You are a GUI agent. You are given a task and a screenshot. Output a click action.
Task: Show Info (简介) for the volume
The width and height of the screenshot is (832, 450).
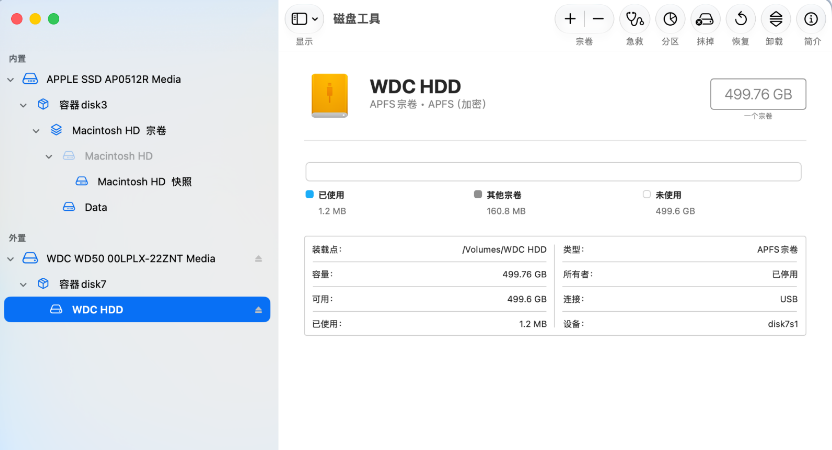click(811, 19)
